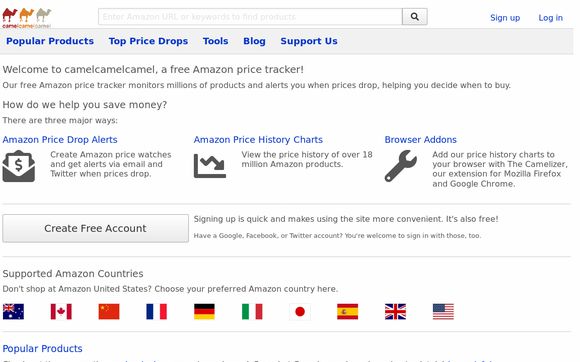Choose the Spain flag

tap(348, 312)
